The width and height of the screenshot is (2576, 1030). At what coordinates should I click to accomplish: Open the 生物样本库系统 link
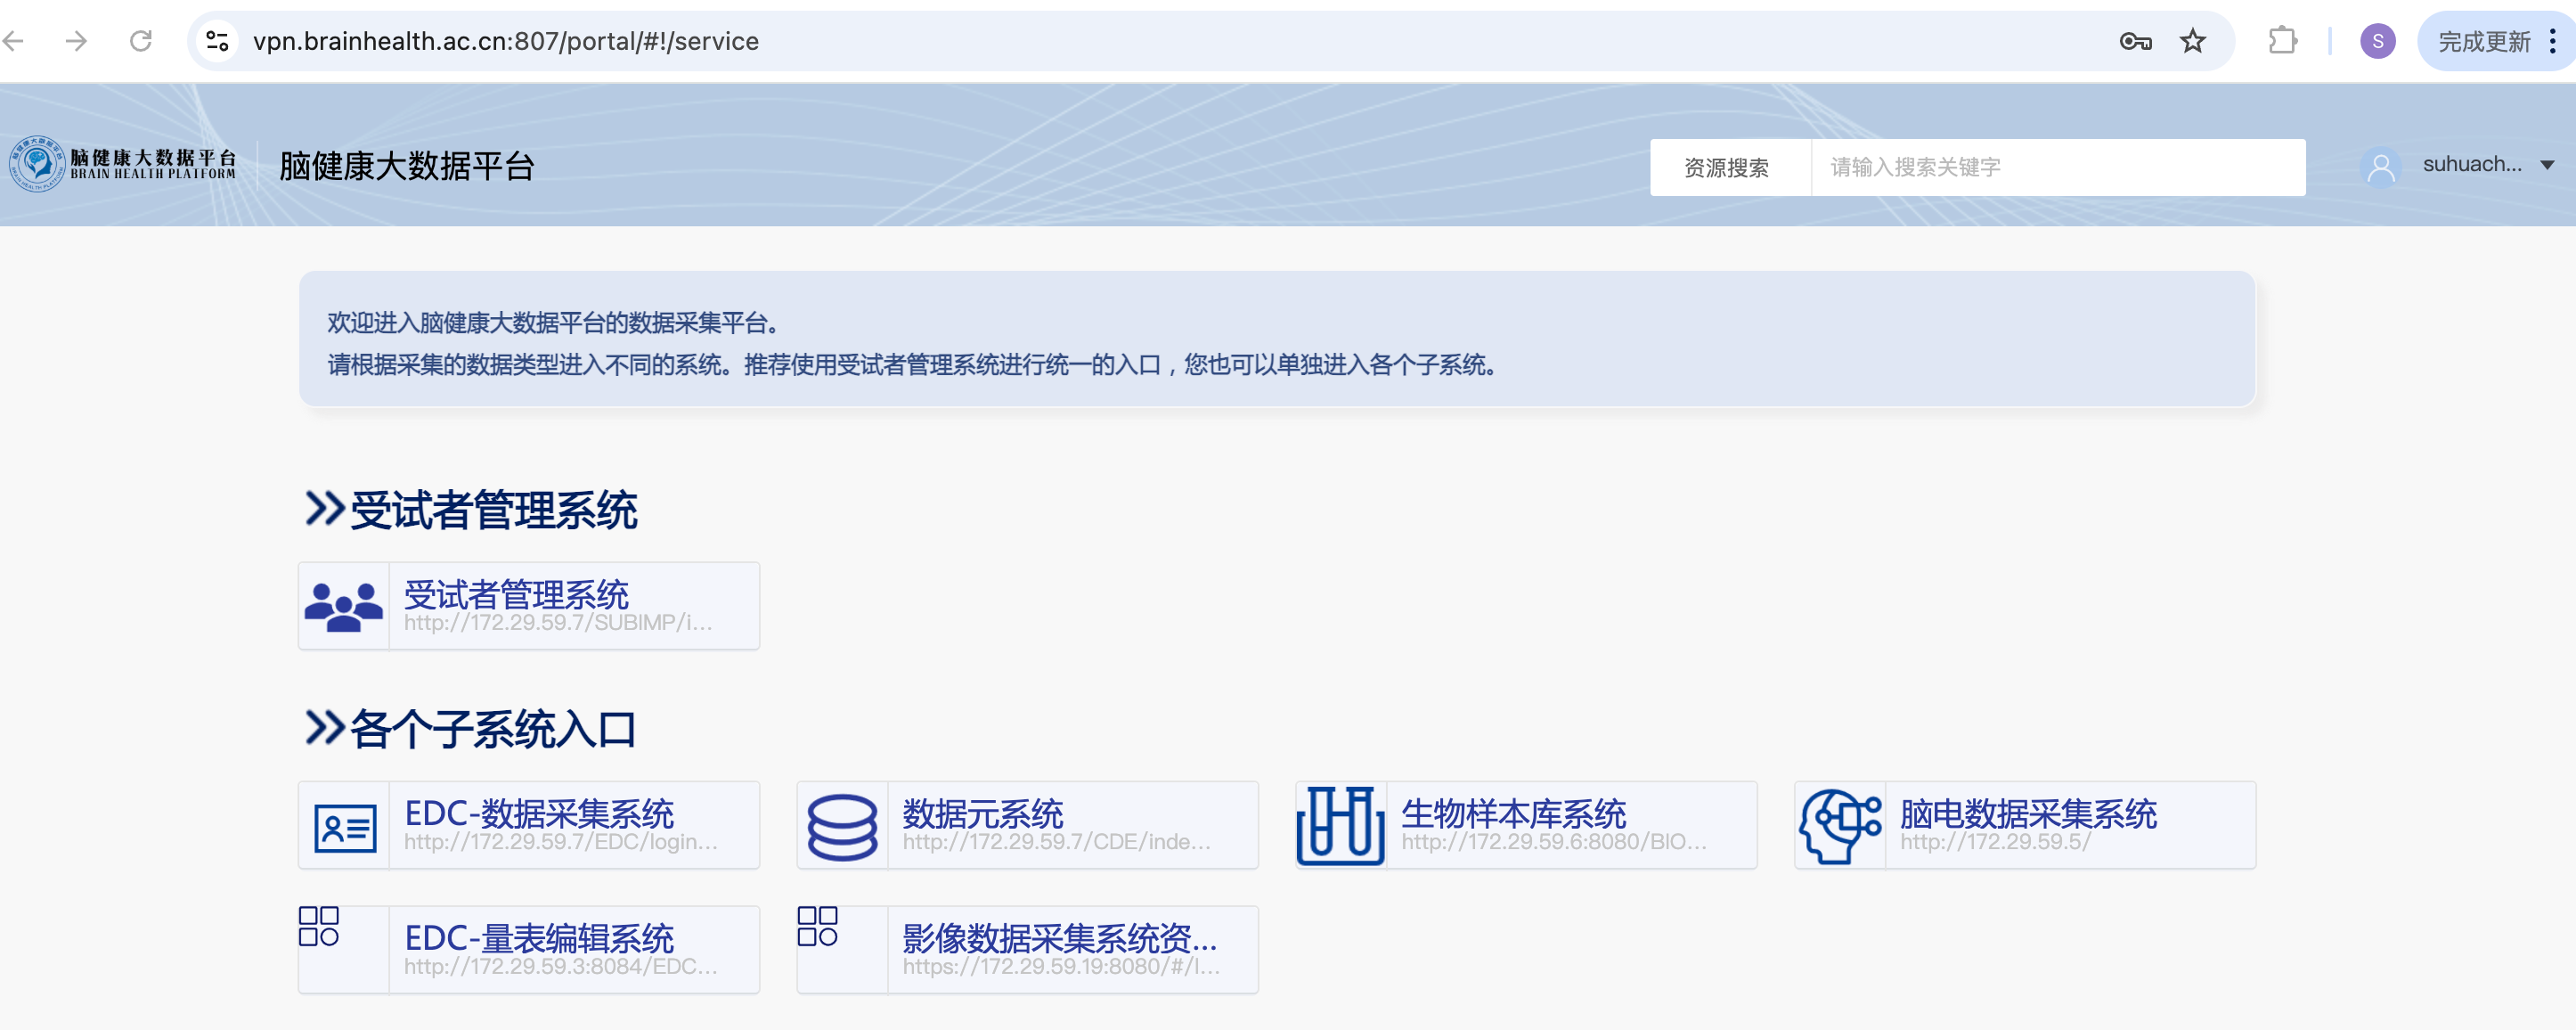point(1513,813)
